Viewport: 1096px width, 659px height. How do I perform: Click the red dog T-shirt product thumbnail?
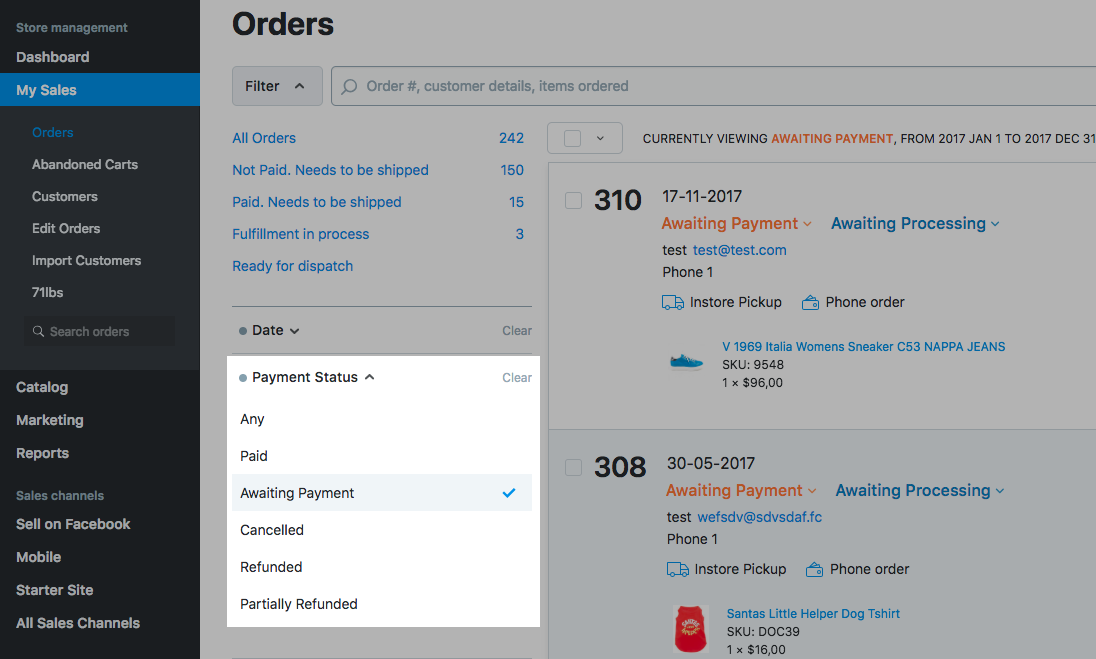pos(691,629)
